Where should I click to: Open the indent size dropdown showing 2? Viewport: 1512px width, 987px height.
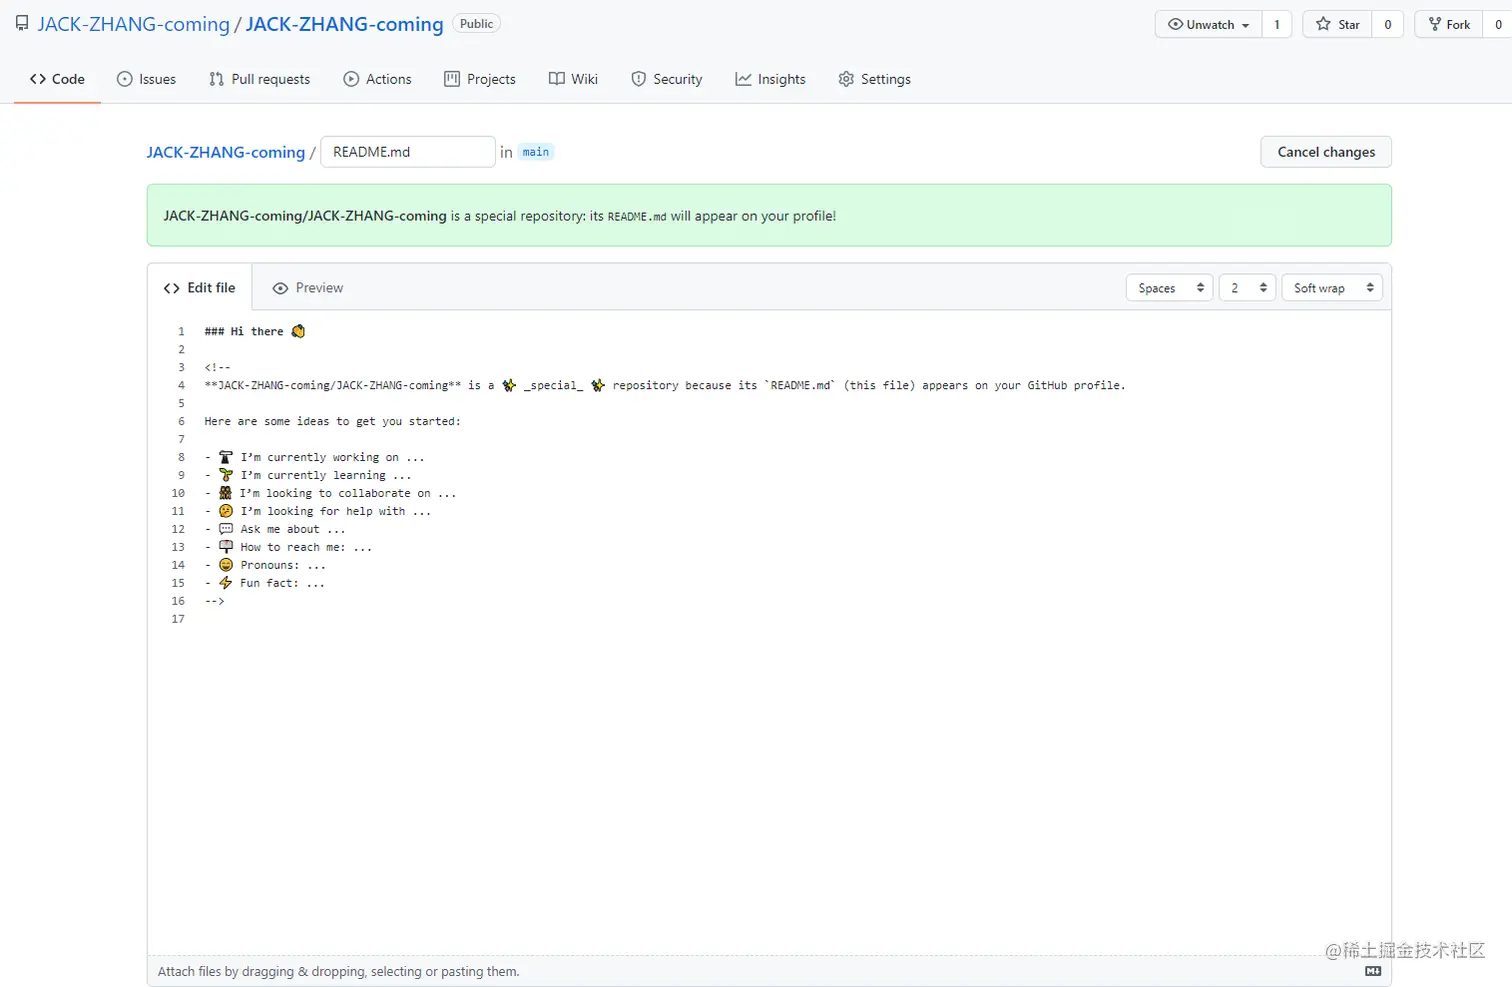1248,288
